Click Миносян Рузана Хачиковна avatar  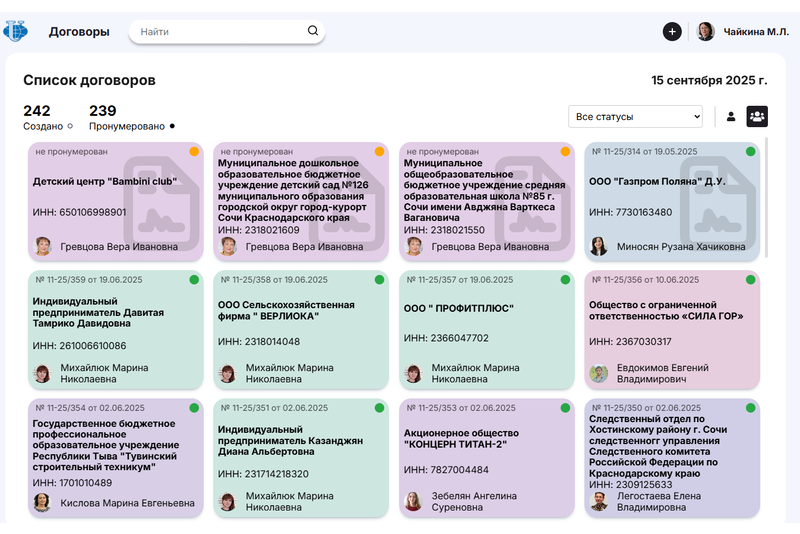tap(598, 246)
